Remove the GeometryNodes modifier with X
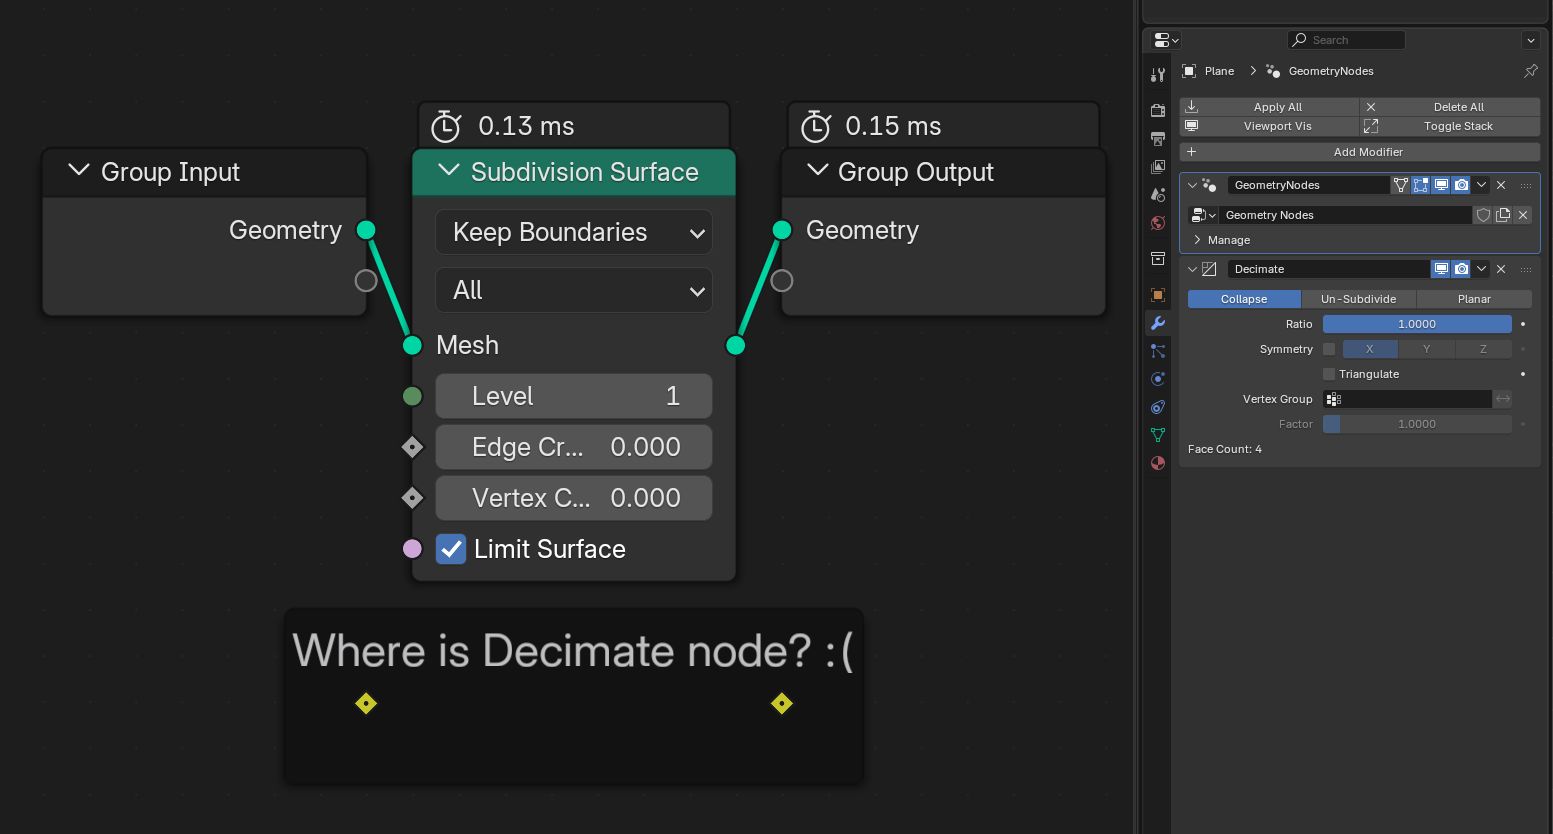Image resolution: width=1553 pixels, height=834 pixels. pyautogui.click(x=1501, y=185)
